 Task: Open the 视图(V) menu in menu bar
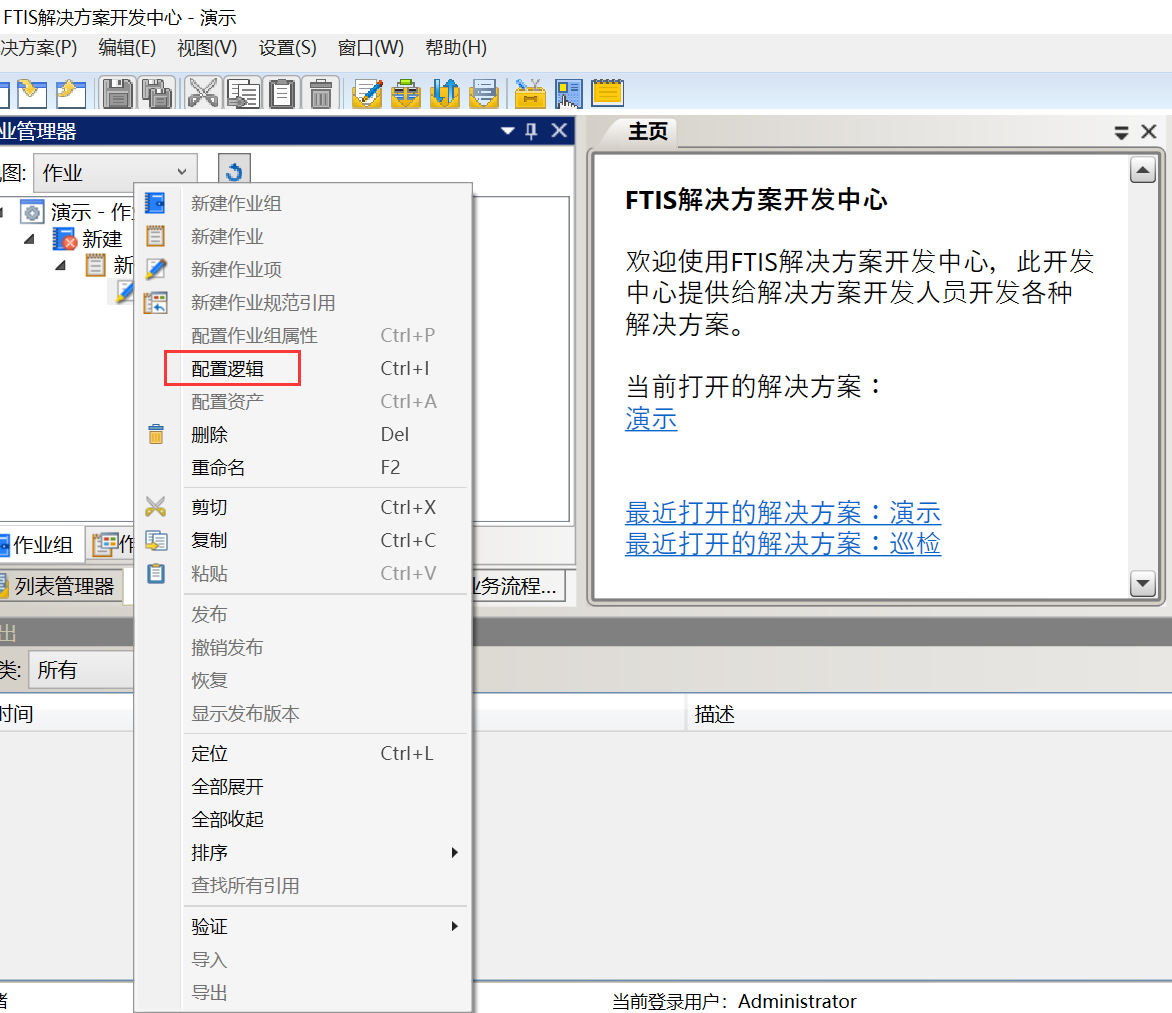click(x=207, y=48)
